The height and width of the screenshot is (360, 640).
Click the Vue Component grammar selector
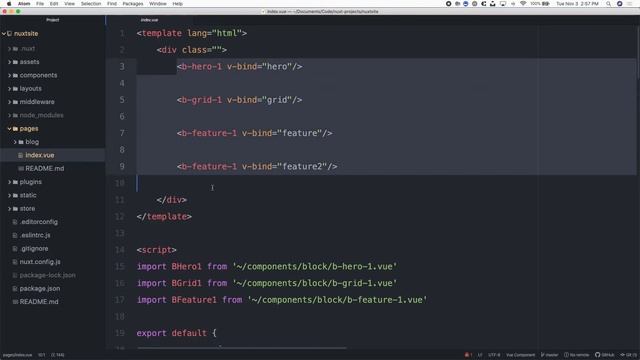[520, 355]
